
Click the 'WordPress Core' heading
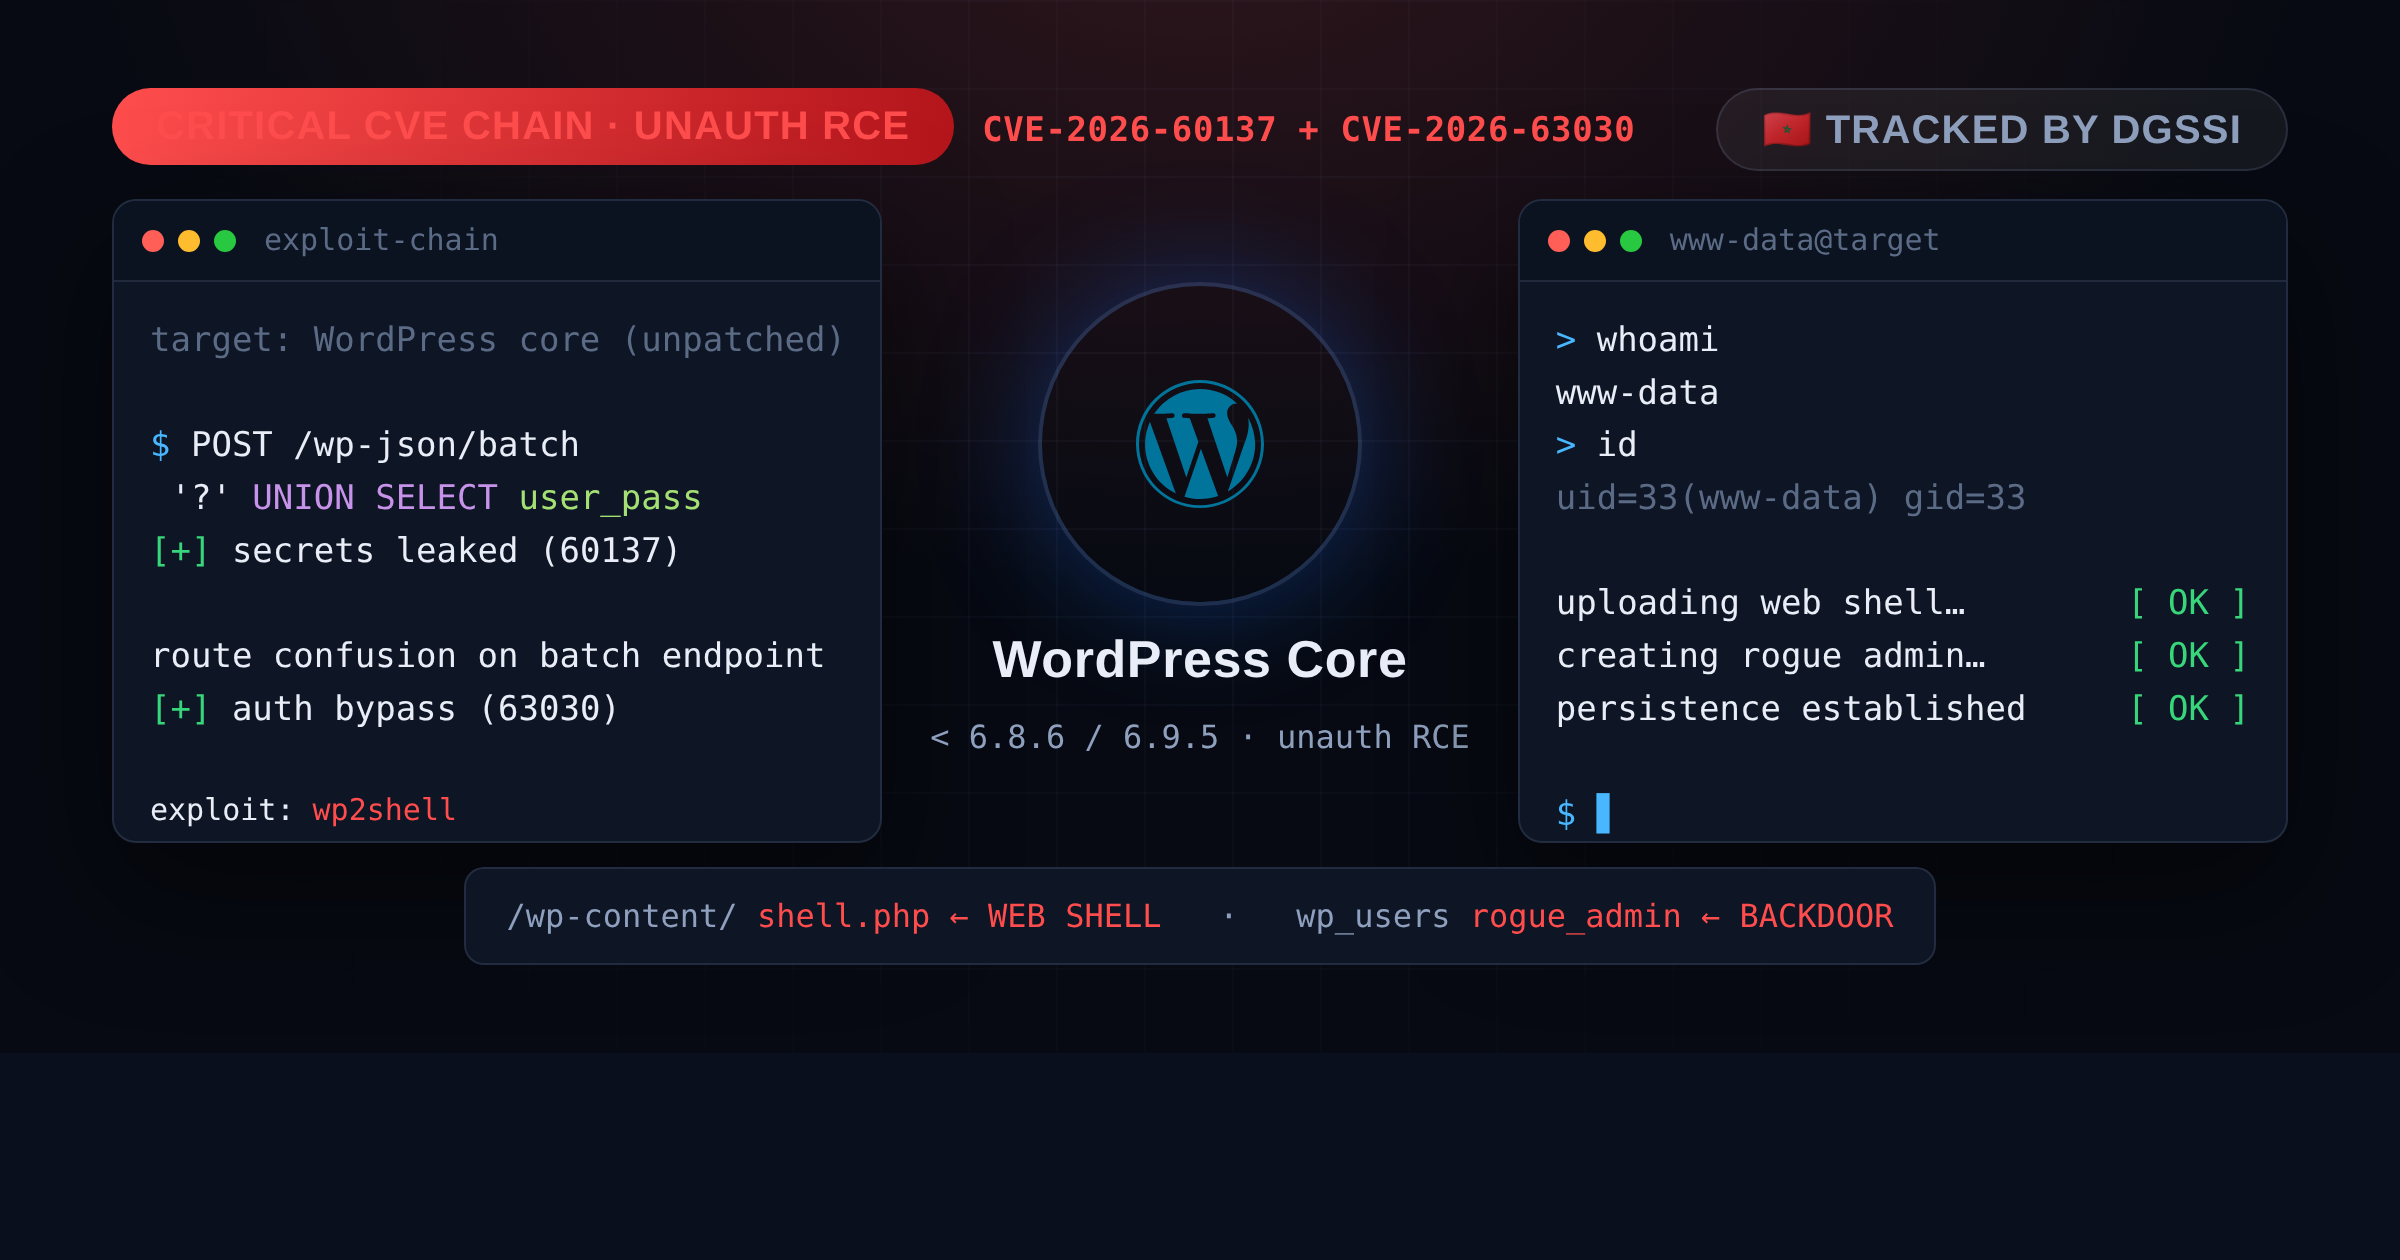click(1199, 660)
